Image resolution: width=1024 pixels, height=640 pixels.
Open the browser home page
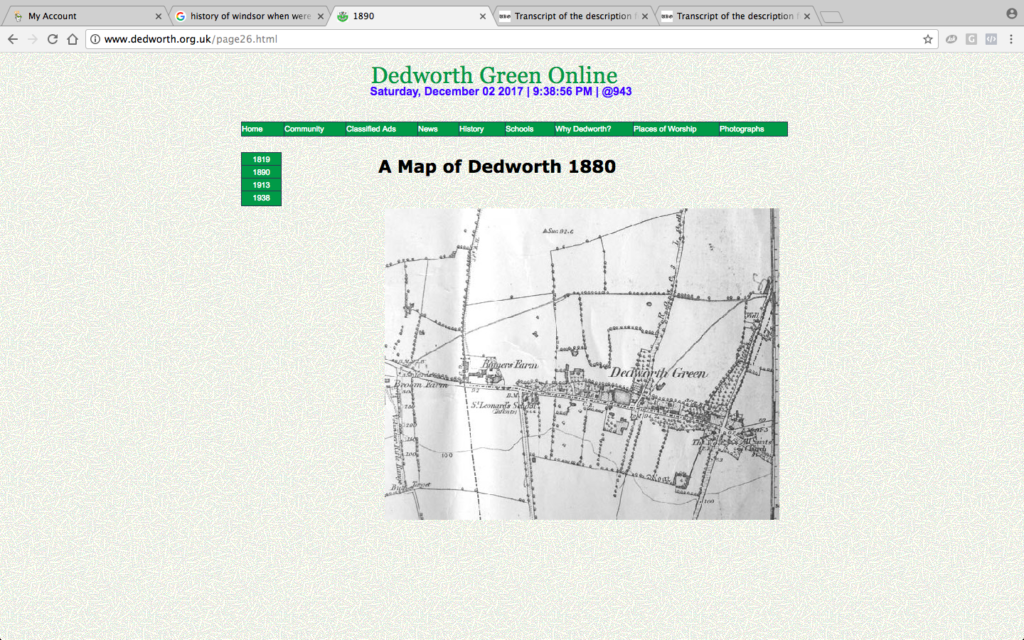tap(72, 39)
